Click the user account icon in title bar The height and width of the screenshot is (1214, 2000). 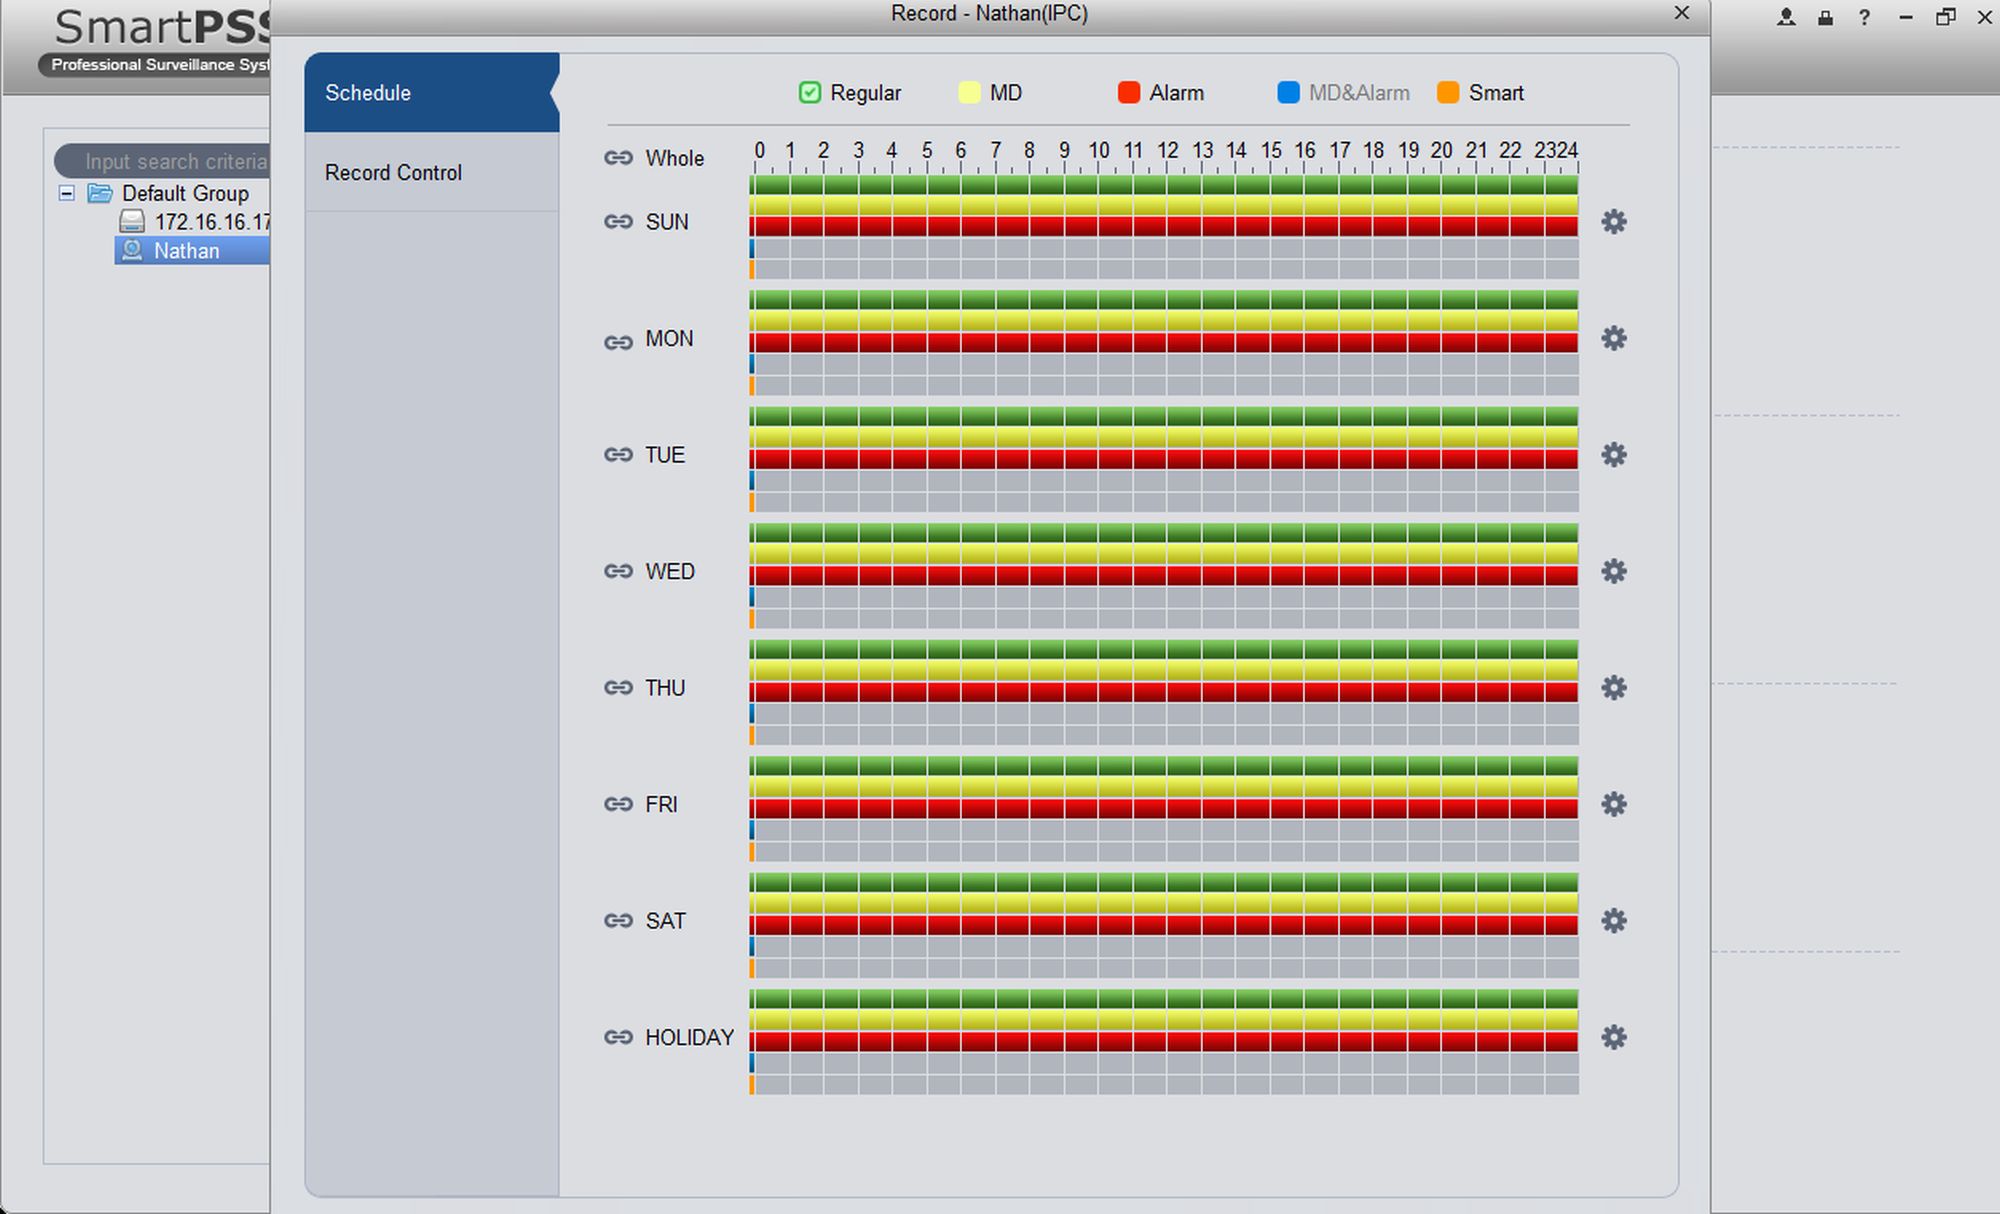pos(1786,17)
